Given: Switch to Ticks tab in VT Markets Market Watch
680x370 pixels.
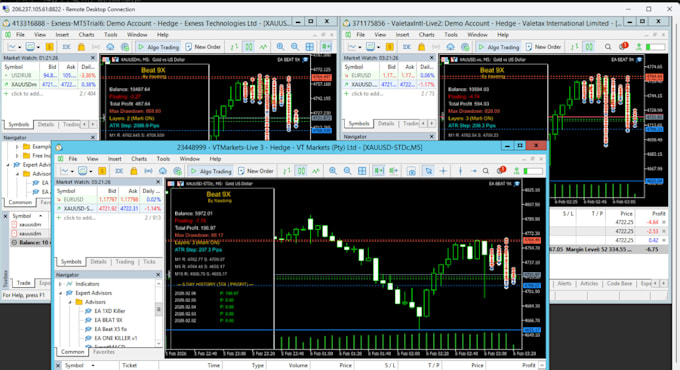Looking at the screenshot, I should [149, 262].
